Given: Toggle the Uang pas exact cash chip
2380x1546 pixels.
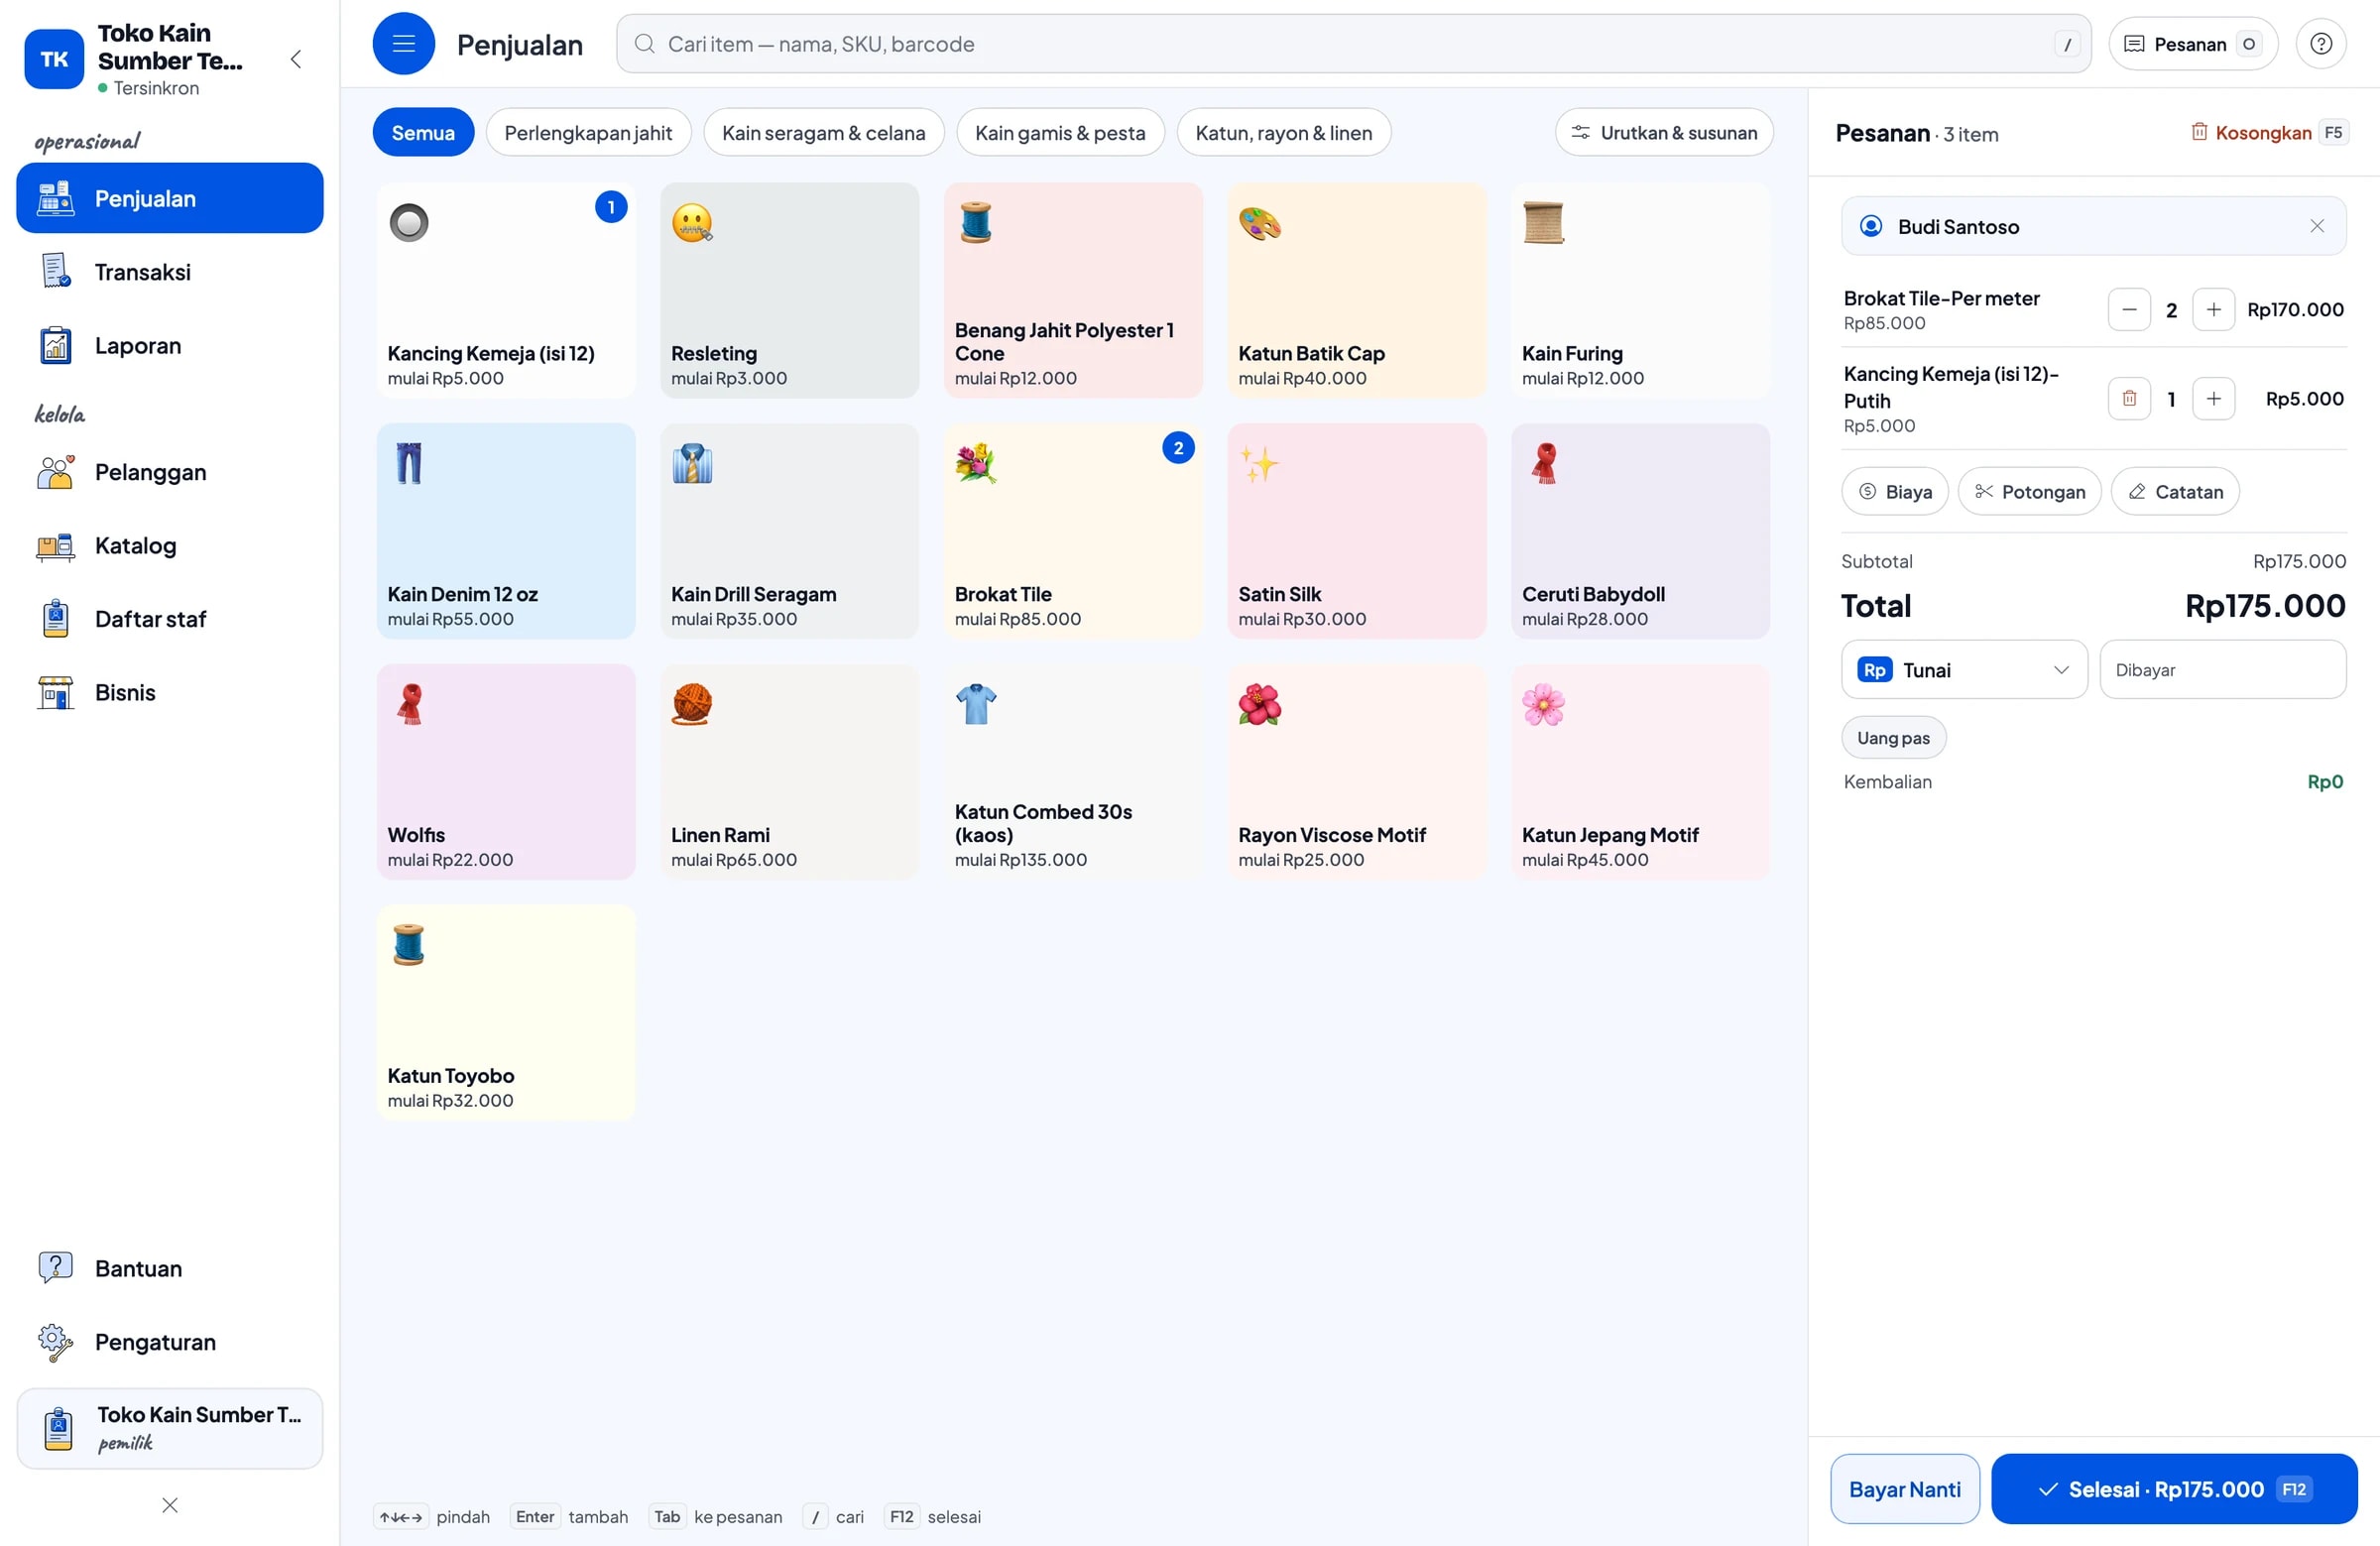Looking at the screenshot, I should (x=1893, y=738).
